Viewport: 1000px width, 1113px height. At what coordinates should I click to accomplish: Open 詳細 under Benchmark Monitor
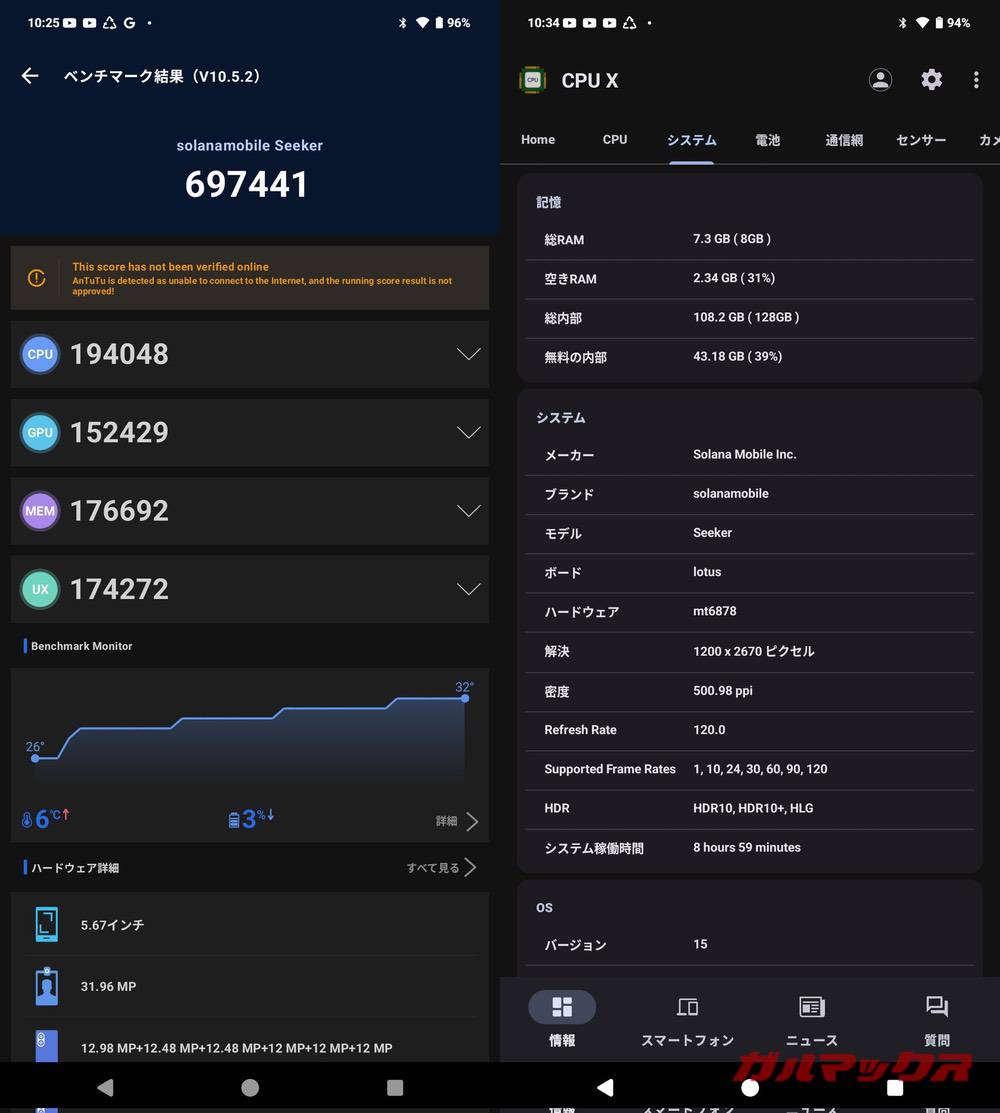click(457, 821)
